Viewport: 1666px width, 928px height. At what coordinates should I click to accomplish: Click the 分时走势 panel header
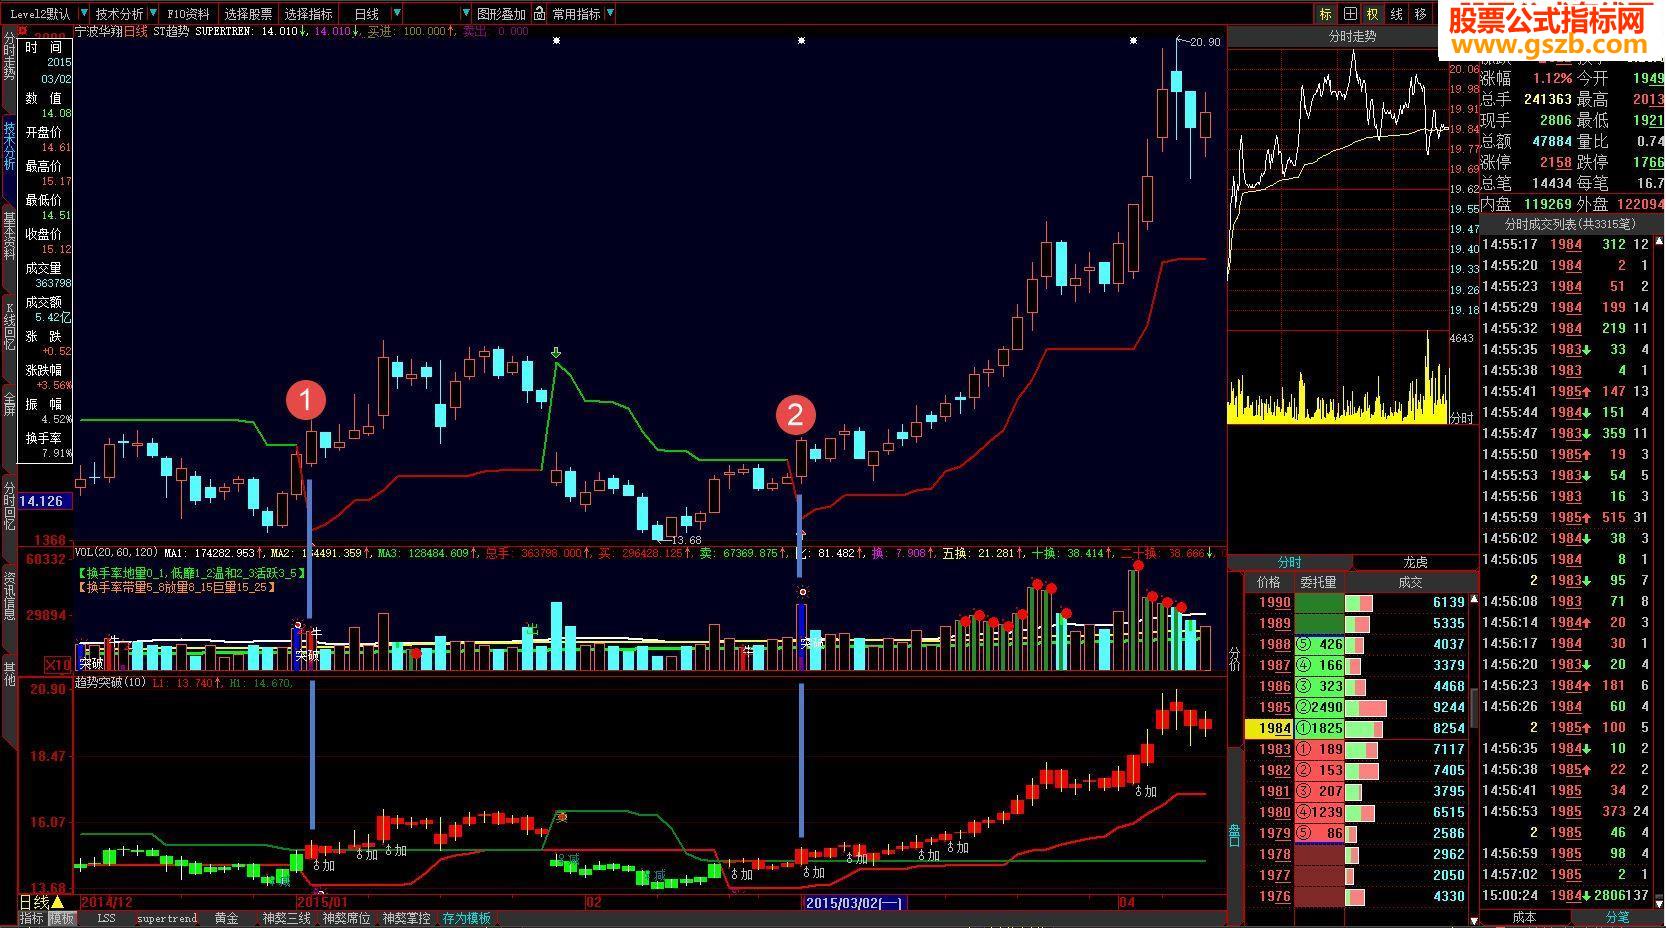1352,36
